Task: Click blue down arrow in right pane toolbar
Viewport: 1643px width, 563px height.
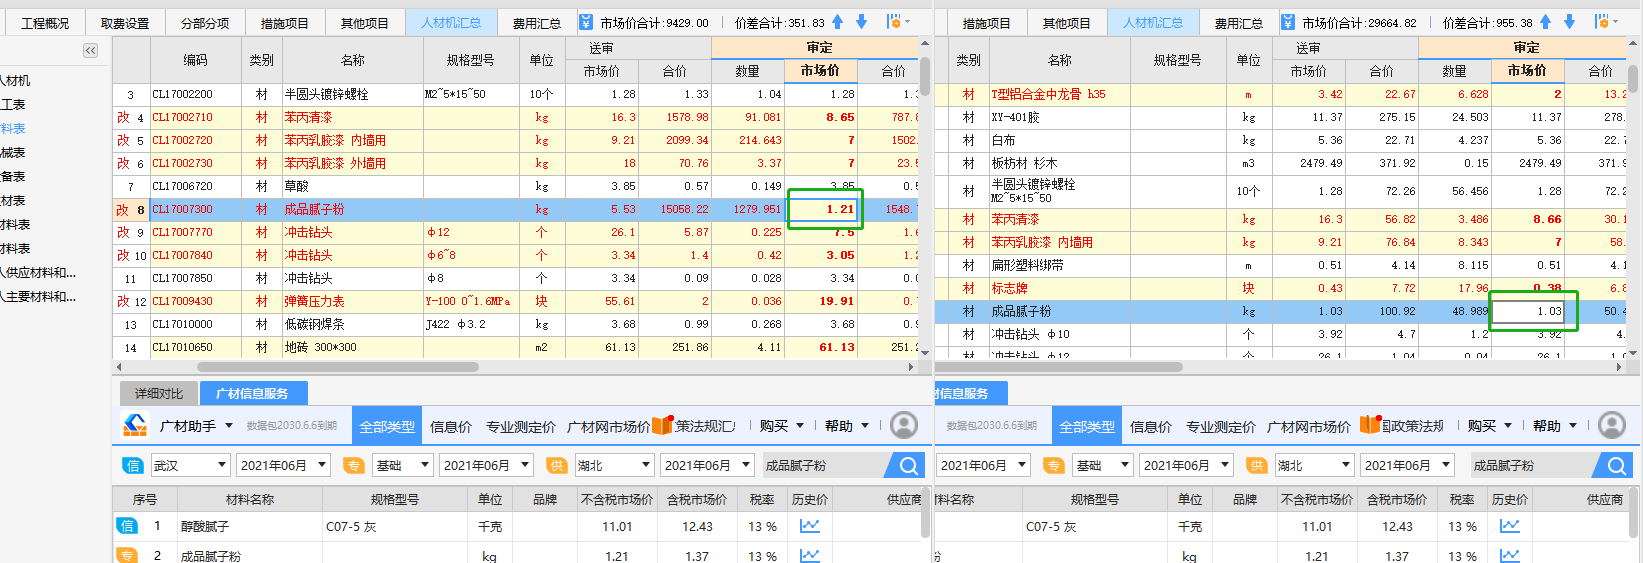Action: (x=1569, y=22)
